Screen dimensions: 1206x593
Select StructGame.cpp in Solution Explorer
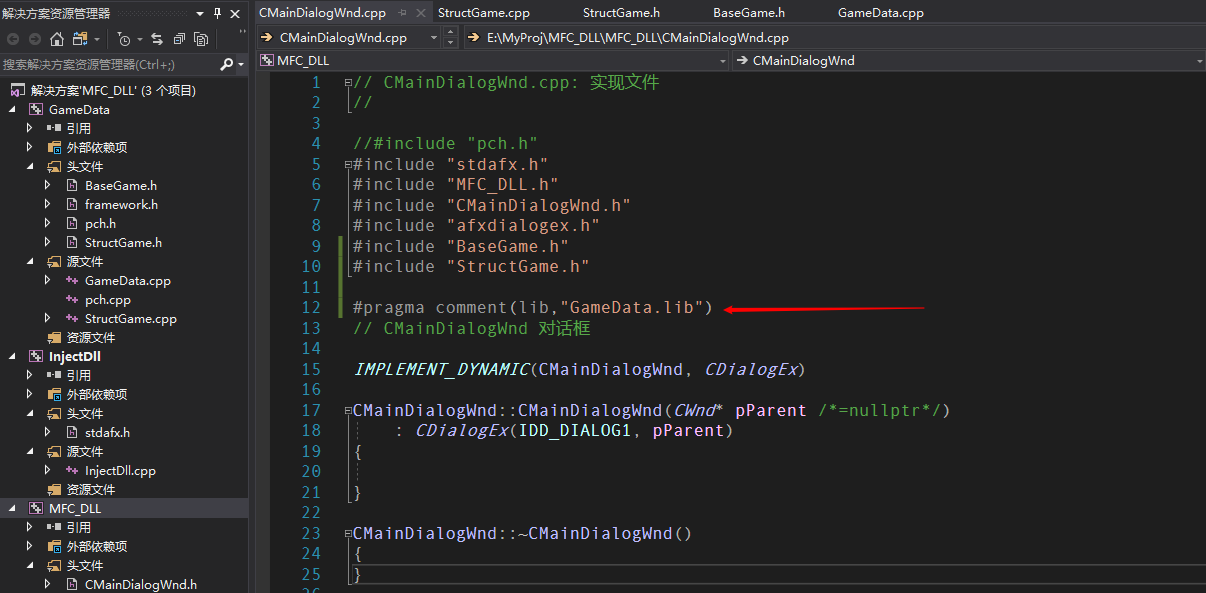coord(131,318)
